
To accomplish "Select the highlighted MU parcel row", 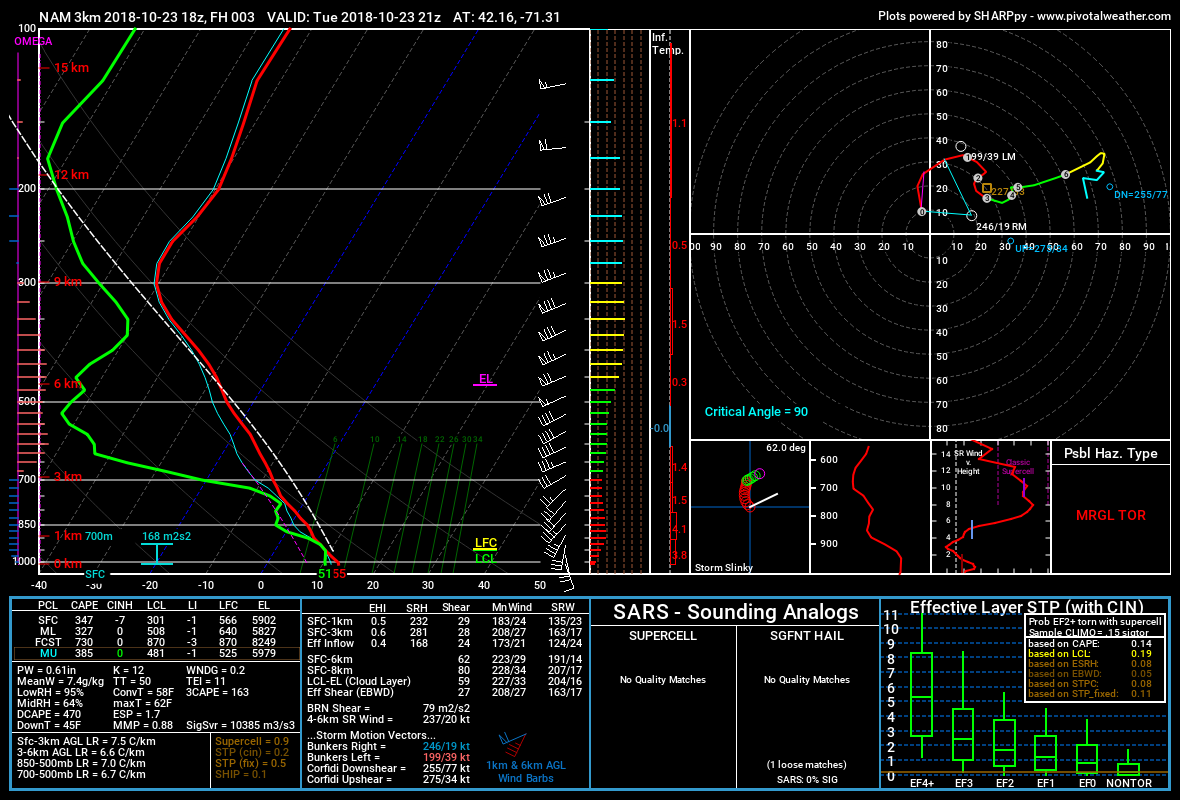I will 157,653.
